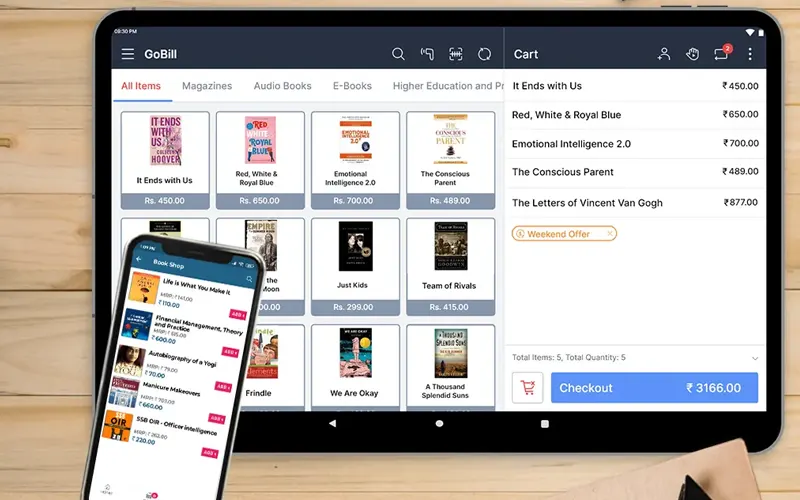Tap the Android back navigation button
Image resolution: width=800 pixels, height=500 pixels.
tap(333, 423)
